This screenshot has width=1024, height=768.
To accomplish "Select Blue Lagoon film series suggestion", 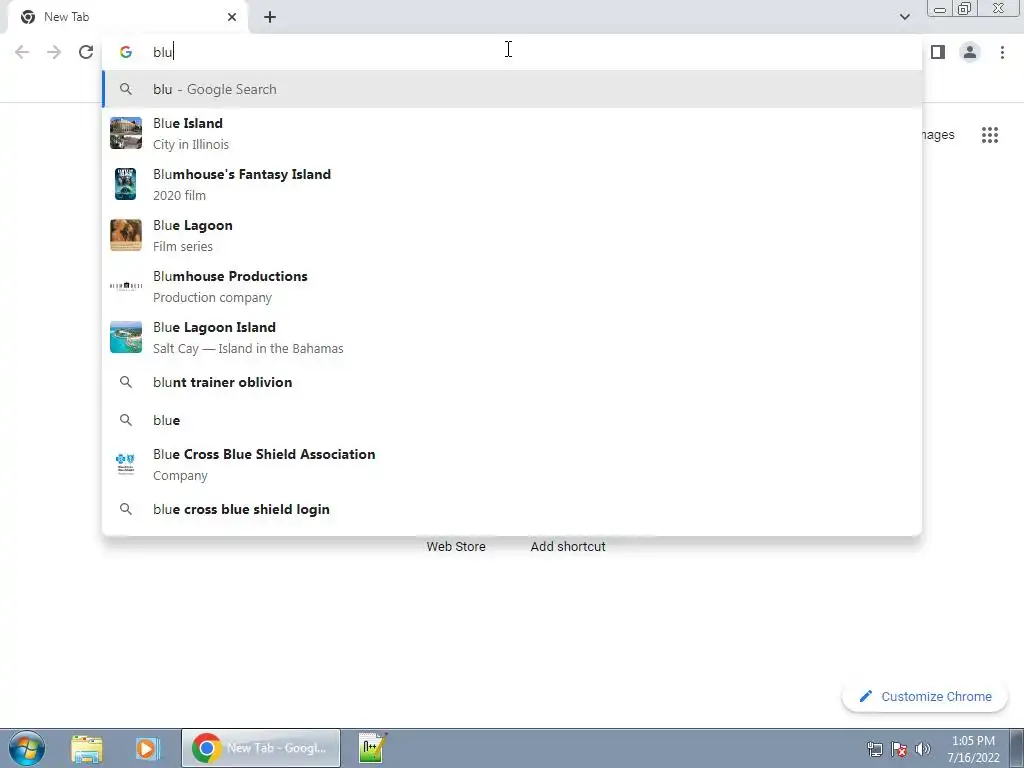I will [x=512, y=235].
